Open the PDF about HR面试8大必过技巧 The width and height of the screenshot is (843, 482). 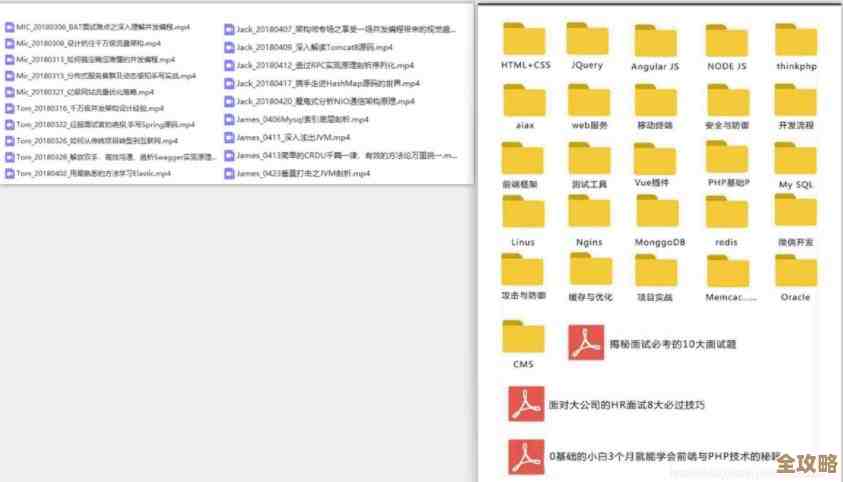[x=606, y=404]
